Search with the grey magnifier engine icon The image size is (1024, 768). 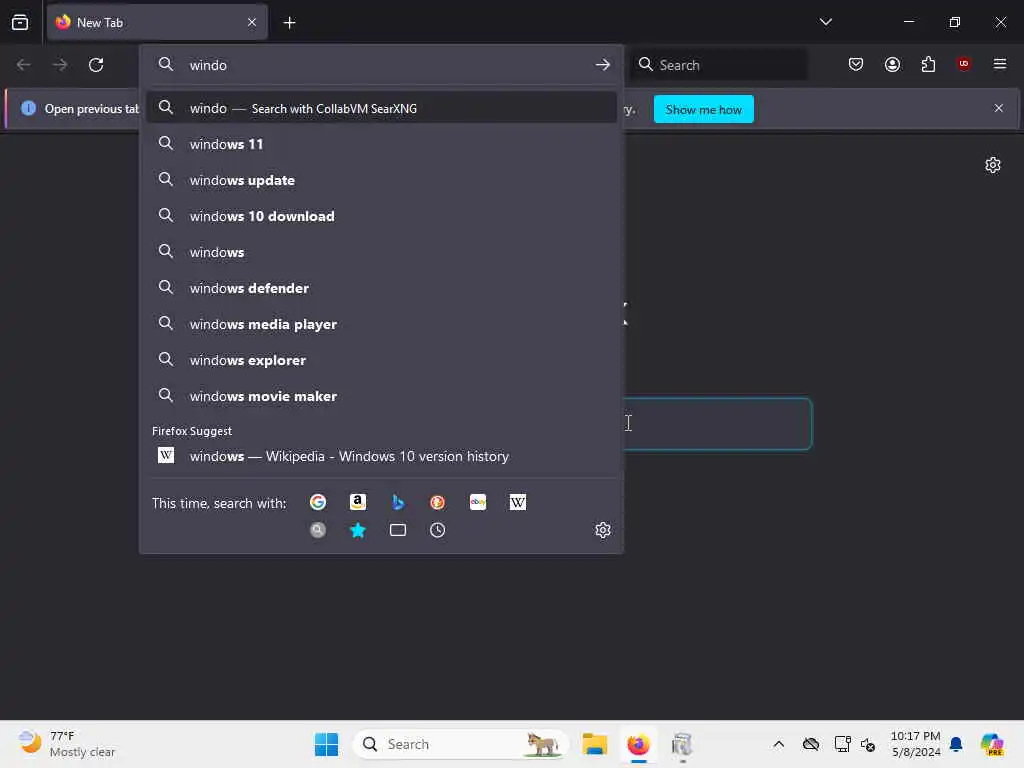click(x=318, y=530)
